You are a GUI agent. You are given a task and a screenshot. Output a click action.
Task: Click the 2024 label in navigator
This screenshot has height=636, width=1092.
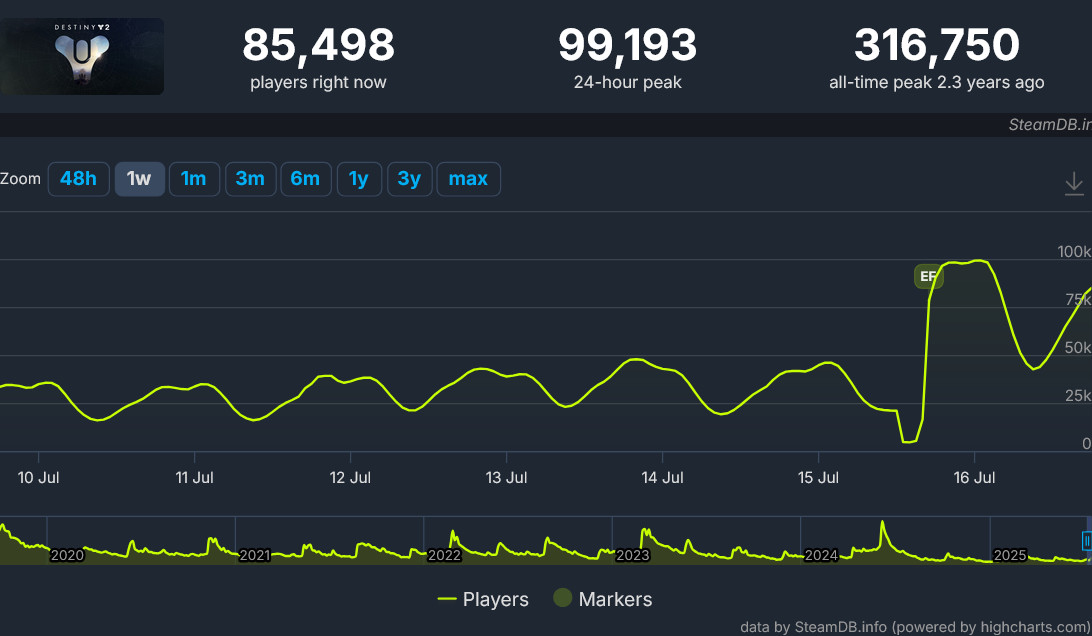[x=821, y=555]
